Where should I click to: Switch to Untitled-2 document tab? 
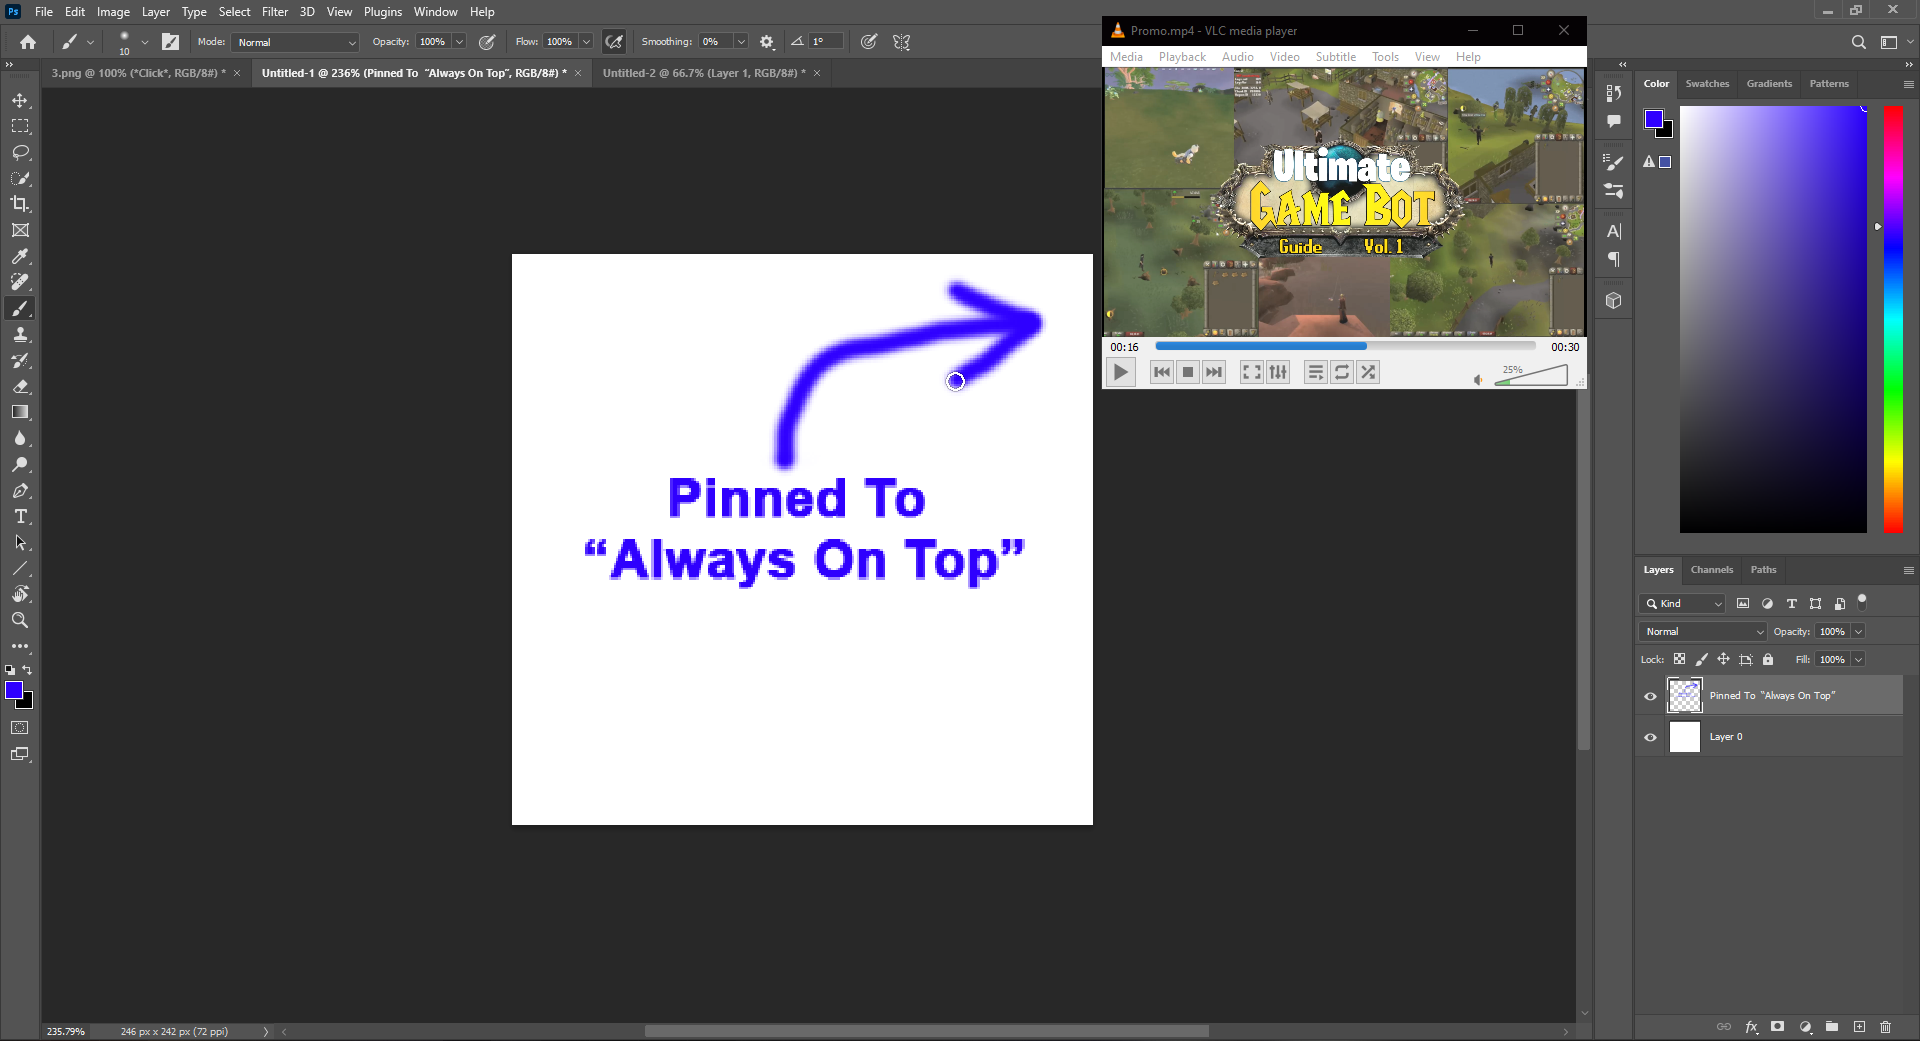click(x=704, y=73)
